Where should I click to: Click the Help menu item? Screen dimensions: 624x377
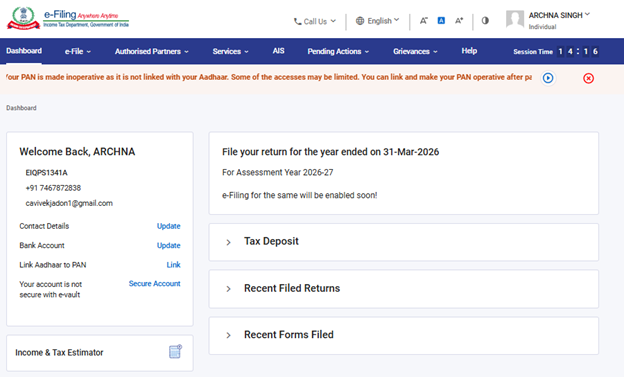coord(469,51)
